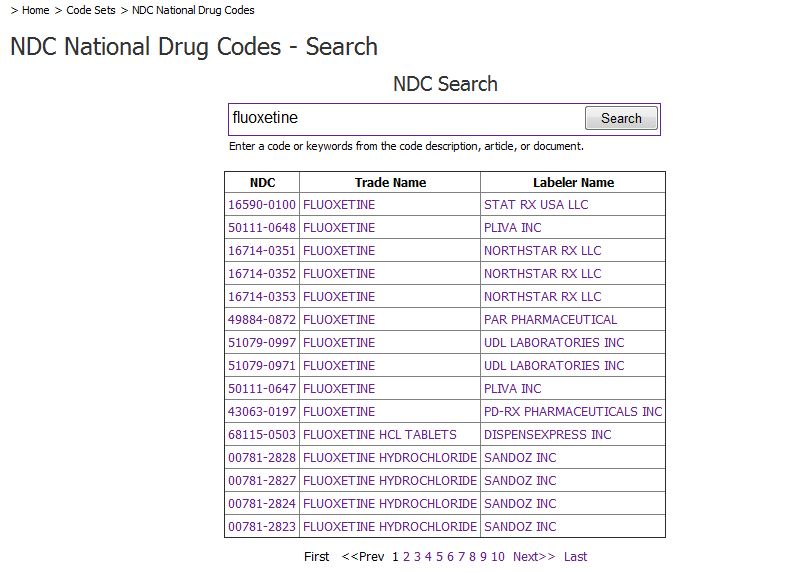Screen dimensions: 789x573
Task: Open NDC National Drug Codes breadcrumb
Action: tap(193, 10)
